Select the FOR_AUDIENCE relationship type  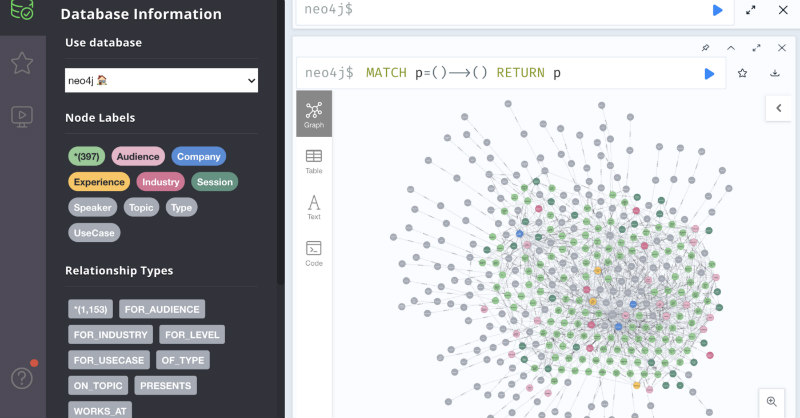point(162,309)
